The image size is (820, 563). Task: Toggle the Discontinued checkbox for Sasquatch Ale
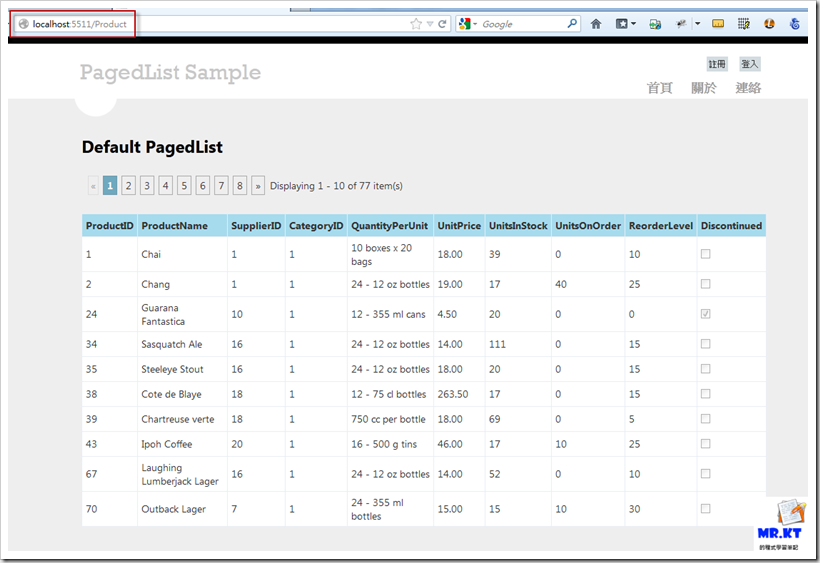coord(705,343)
